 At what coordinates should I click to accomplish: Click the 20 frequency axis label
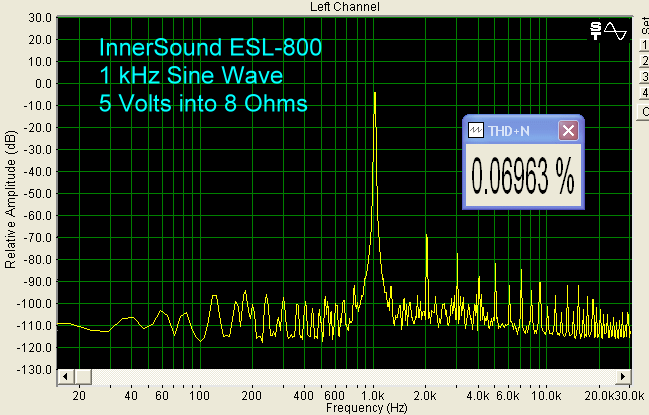coord(79,396)
